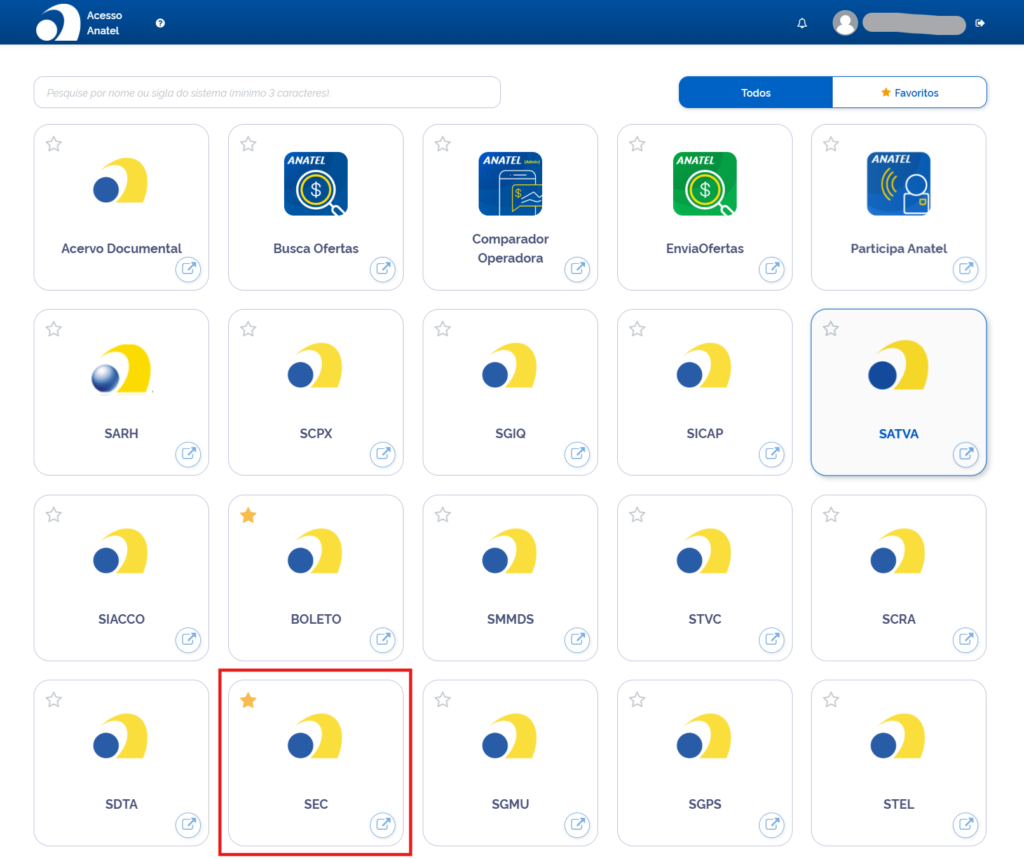Image resolution: width=1024 pixels, height=859 pixels.
Task: Unfavorite BOLETO by its orange star
Action: 248,515
